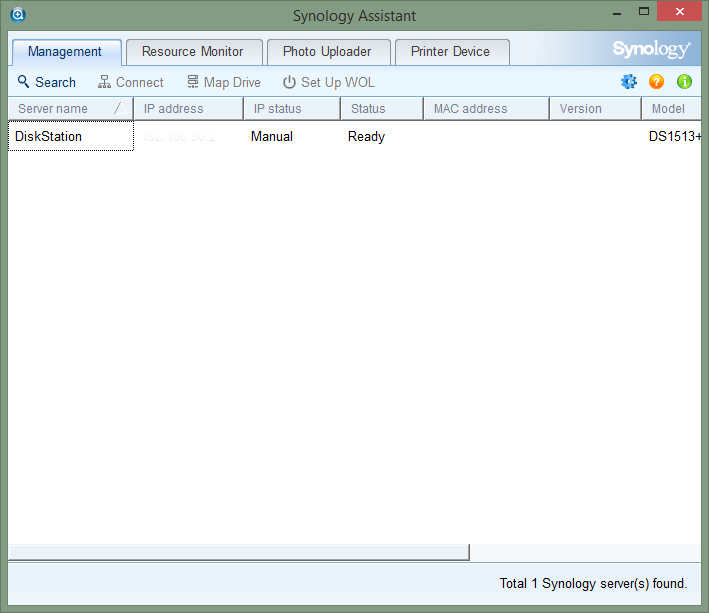709x613 pixels.
Task: Sort by the IP status column header
Action: coord(292,108)
